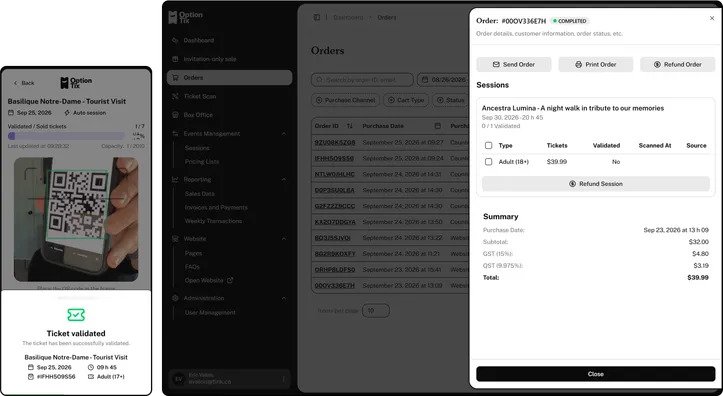The width and height of the screenshot is (723, 396).
Task: Open order 9ZU08K5ZG8
Action: pos(335,142)
